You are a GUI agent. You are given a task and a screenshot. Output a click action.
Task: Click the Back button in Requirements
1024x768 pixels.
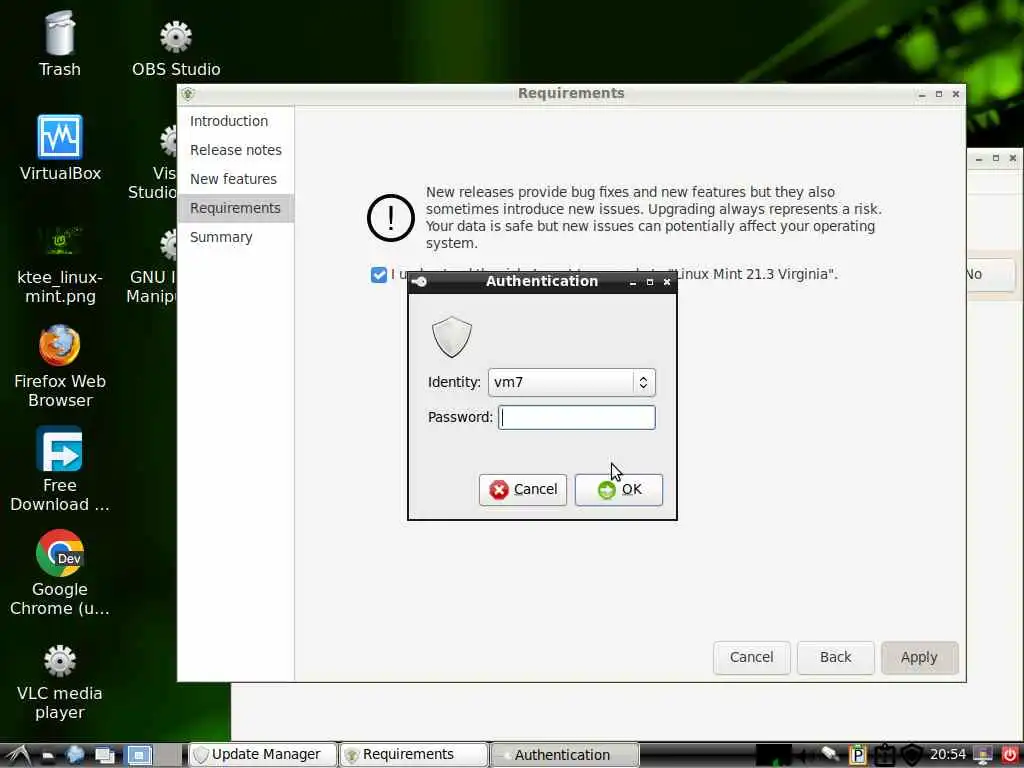click(835, 658)
